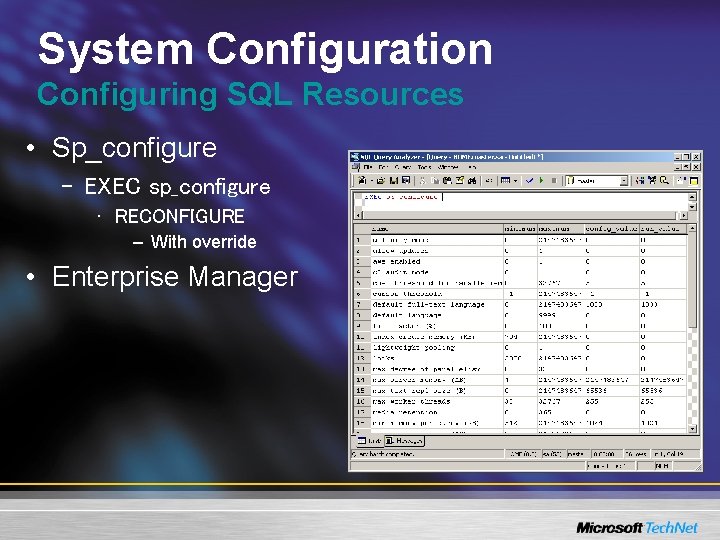Image resolution: width=720 pixels, height=540 pixels.
Task: Select the 'max worker threads' row name
Action: (x=411, y=401)
